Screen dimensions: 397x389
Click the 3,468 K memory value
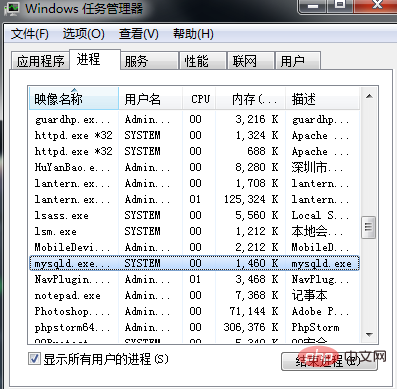tap(257, 279)
